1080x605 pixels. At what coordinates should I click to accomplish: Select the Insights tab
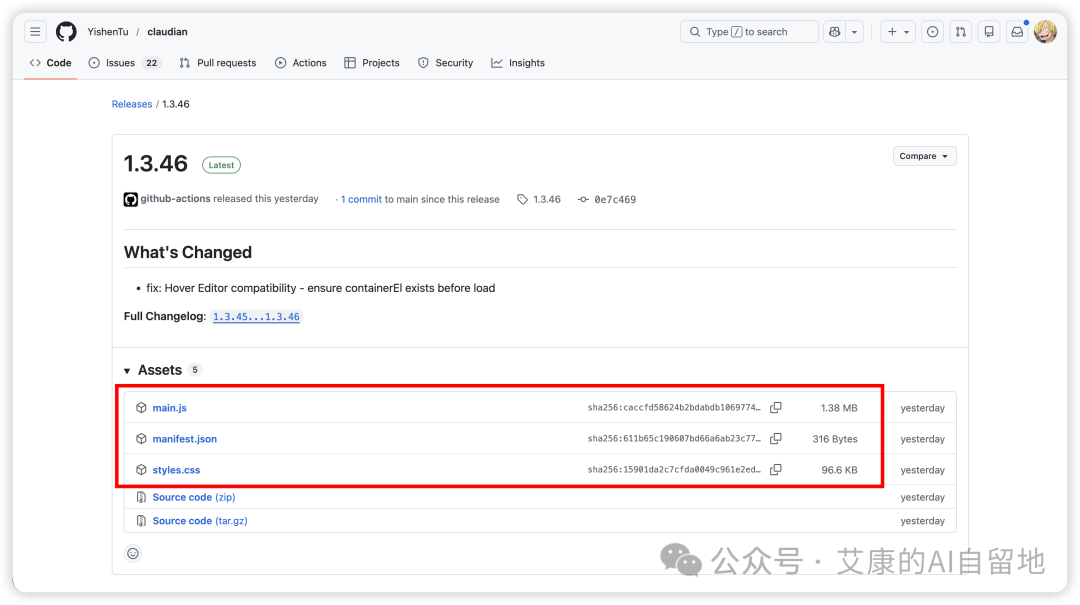[x=518, y=63]
